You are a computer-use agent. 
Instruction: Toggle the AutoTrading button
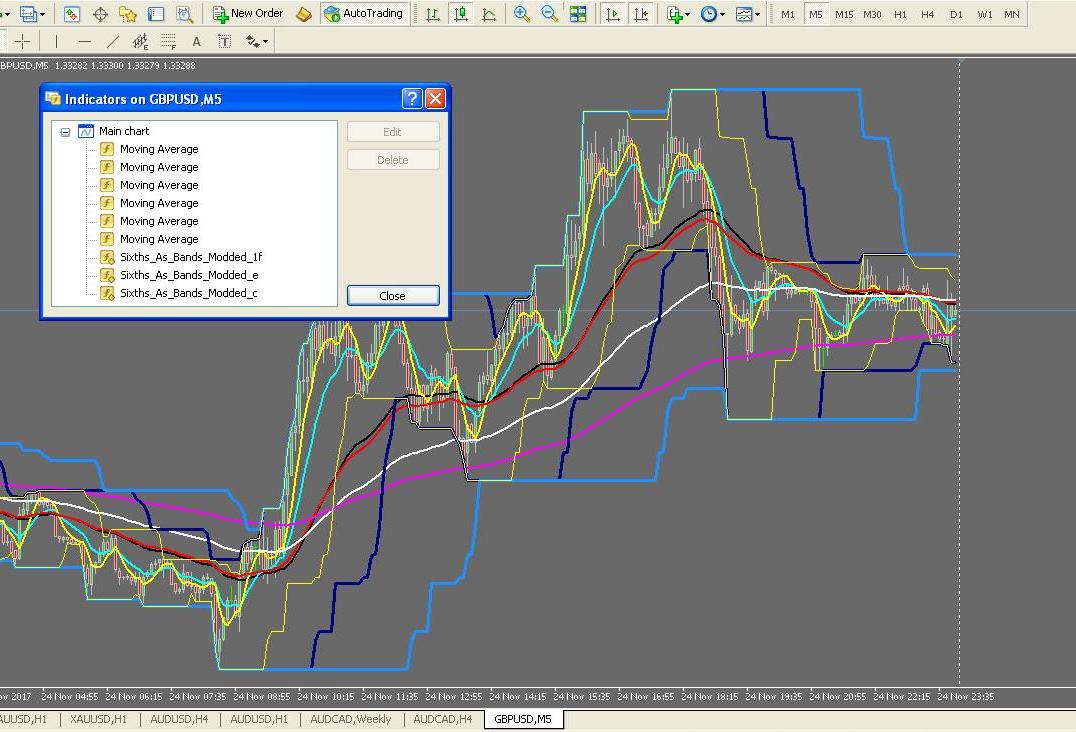[364, 14]
